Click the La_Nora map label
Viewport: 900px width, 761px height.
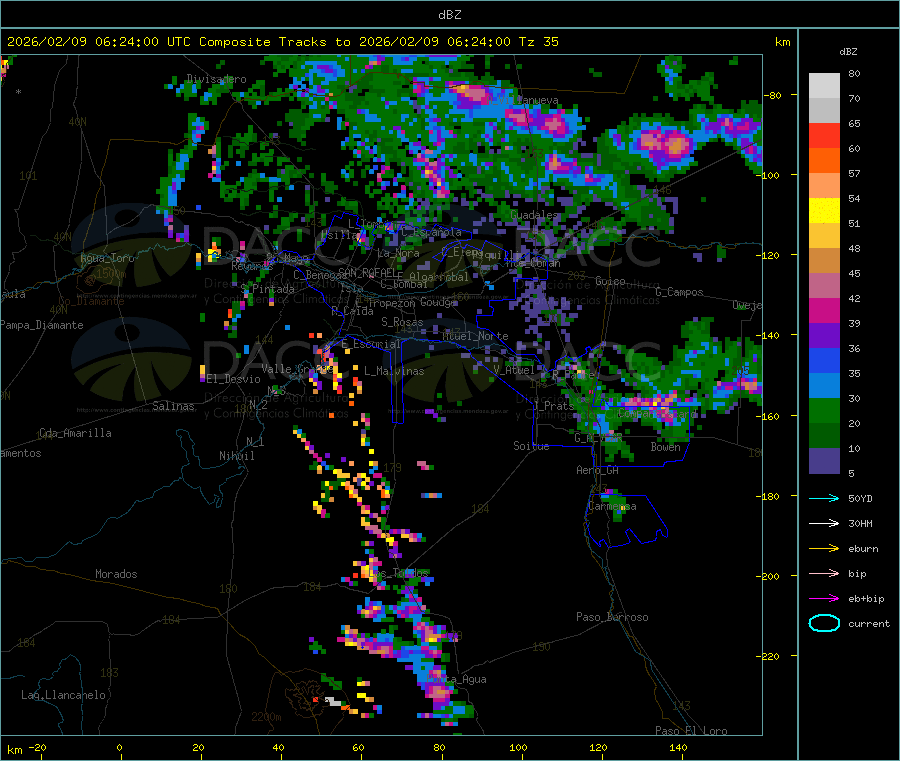[398, 253]
